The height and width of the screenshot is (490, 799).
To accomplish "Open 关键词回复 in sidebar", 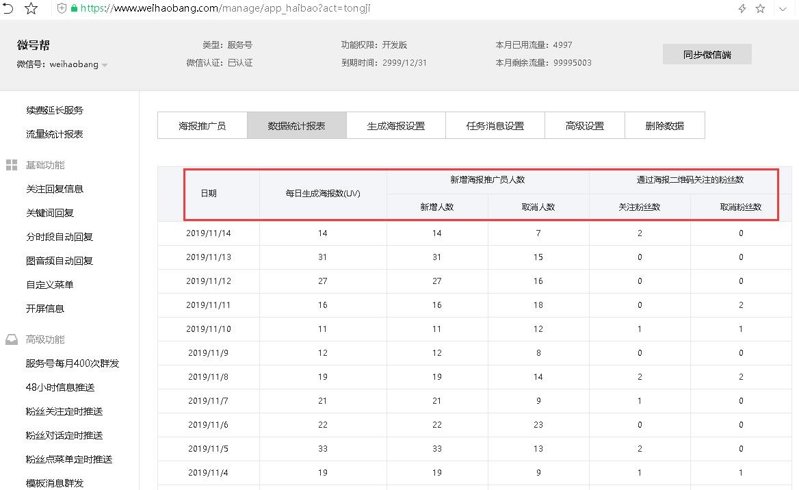I will (x=50, y=213).
